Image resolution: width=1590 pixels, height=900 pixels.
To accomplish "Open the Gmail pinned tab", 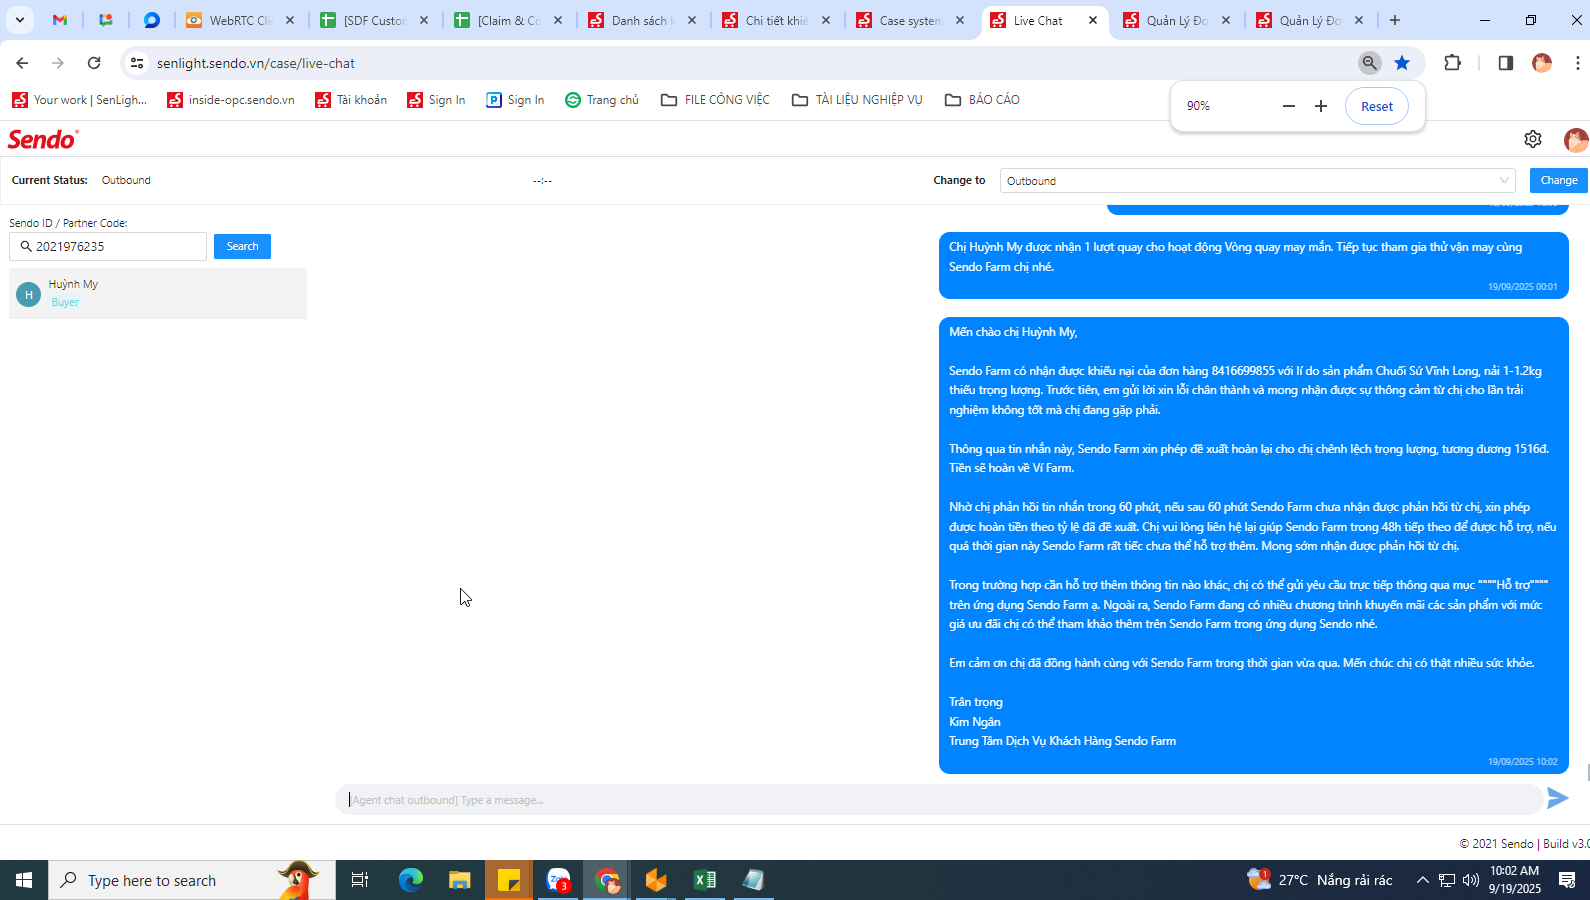I will 60,20.
